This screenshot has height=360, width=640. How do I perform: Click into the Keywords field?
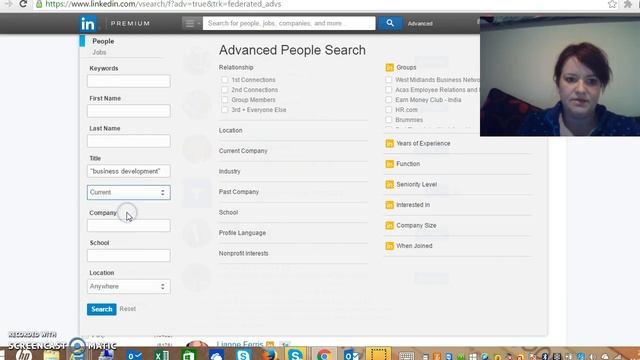(x=129, y=81)
